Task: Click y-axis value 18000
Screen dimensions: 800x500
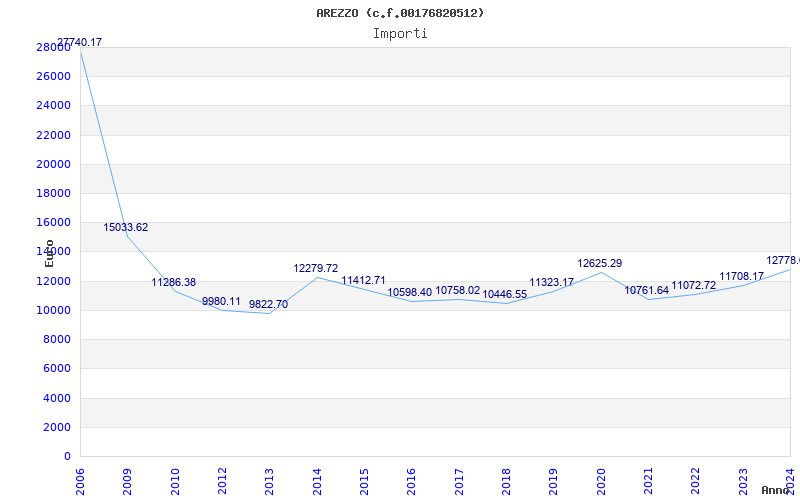Action: (x=53, y=193)
